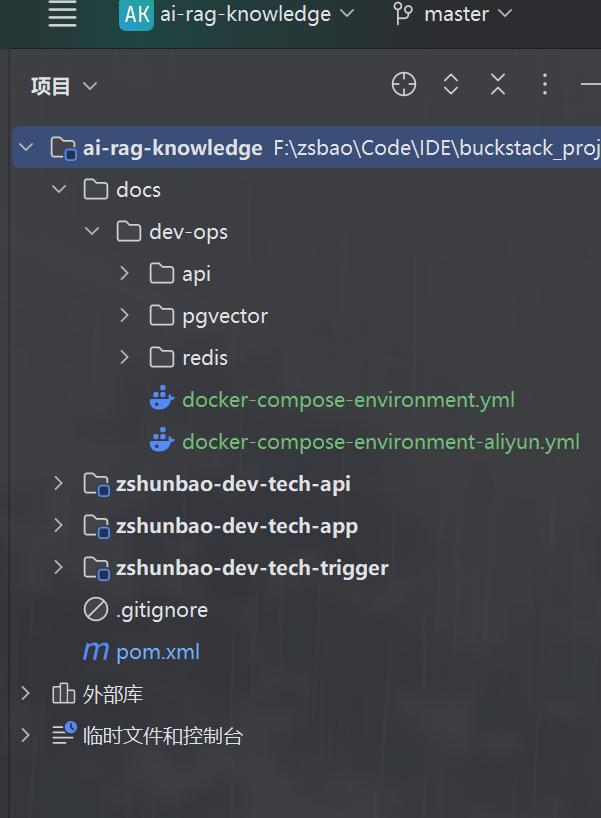Select the .gitignore file
The width and height of the screenshot is (601, 818).
[x=161, y=610]
